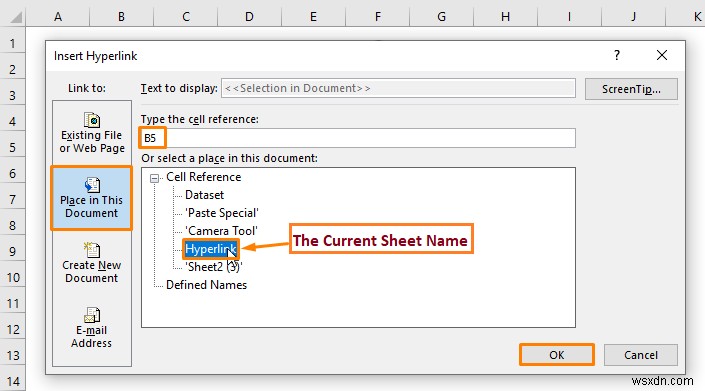
Task: Select column E header
Action: point(313,17)
